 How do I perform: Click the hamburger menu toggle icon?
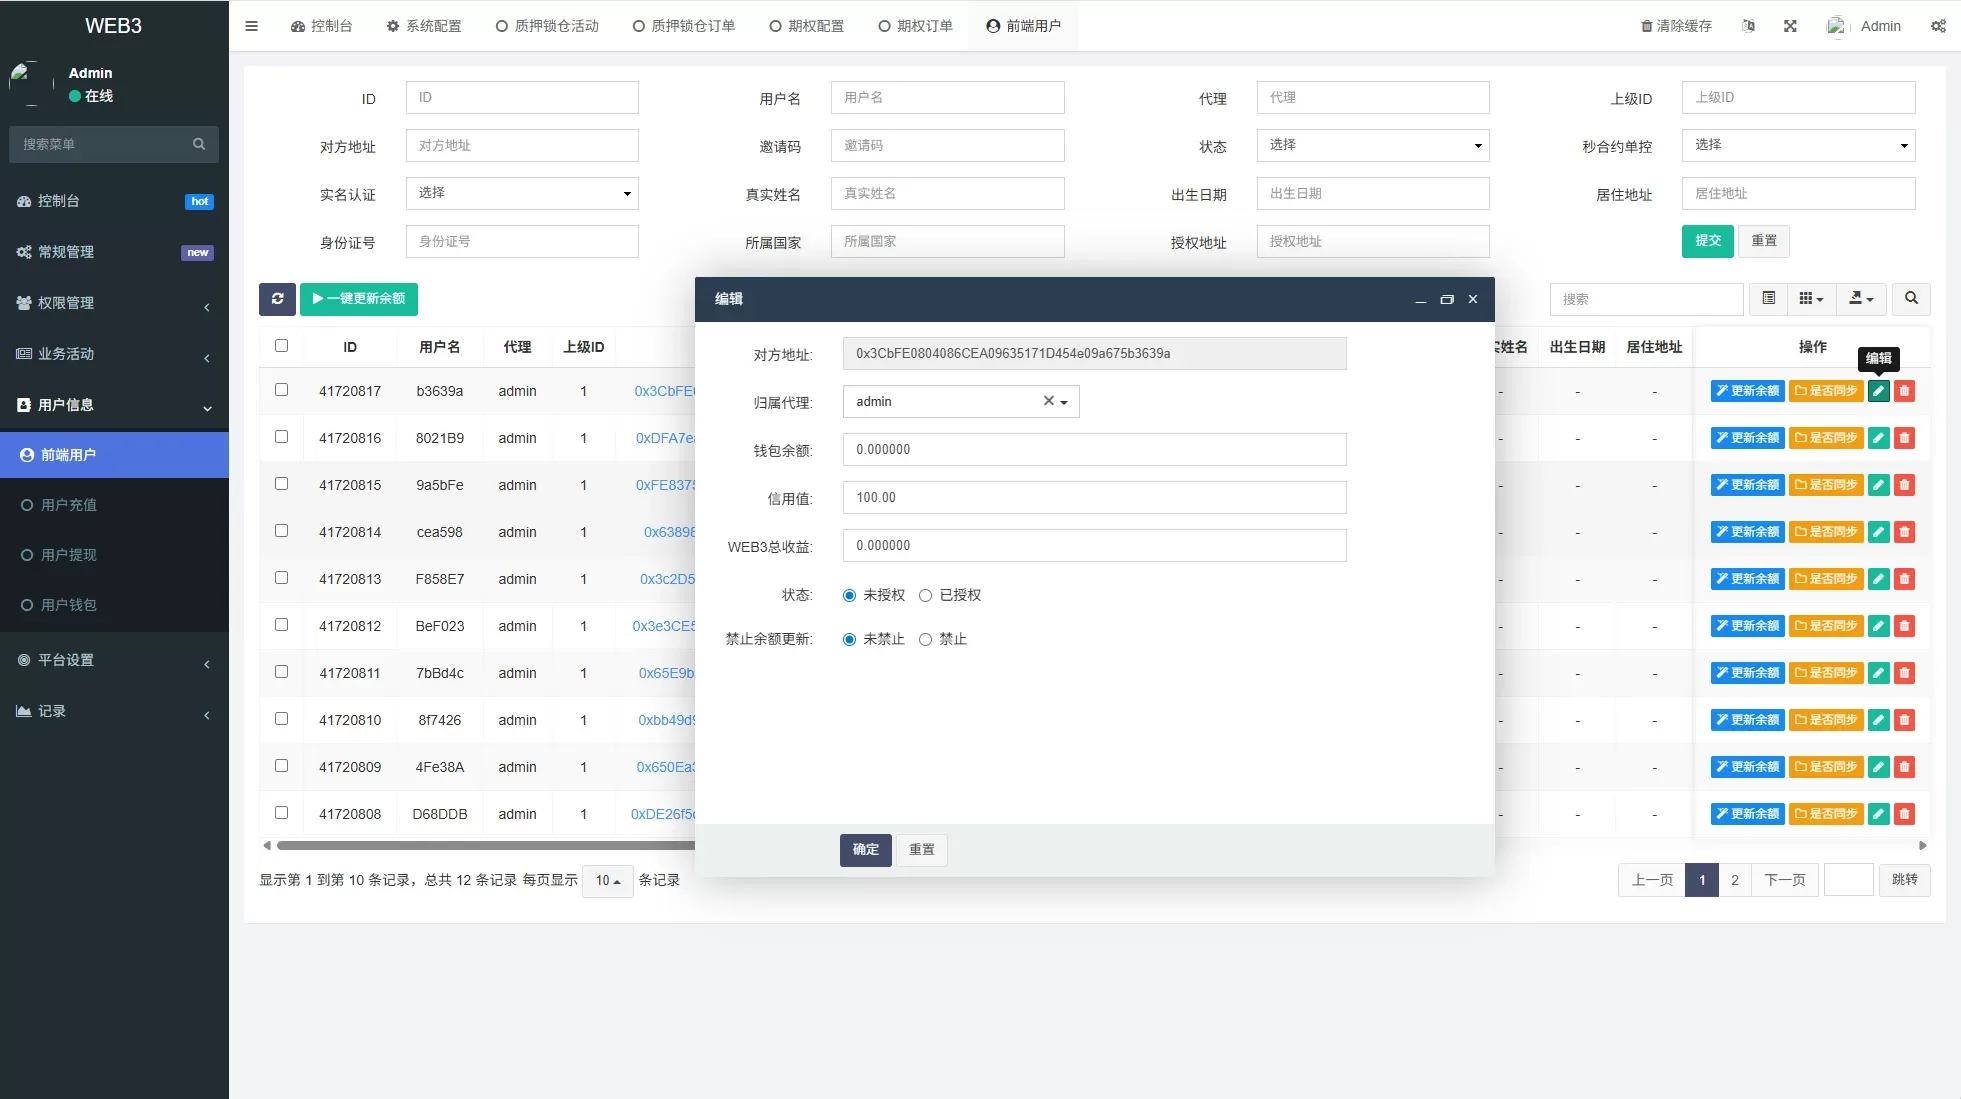[252, 26]
